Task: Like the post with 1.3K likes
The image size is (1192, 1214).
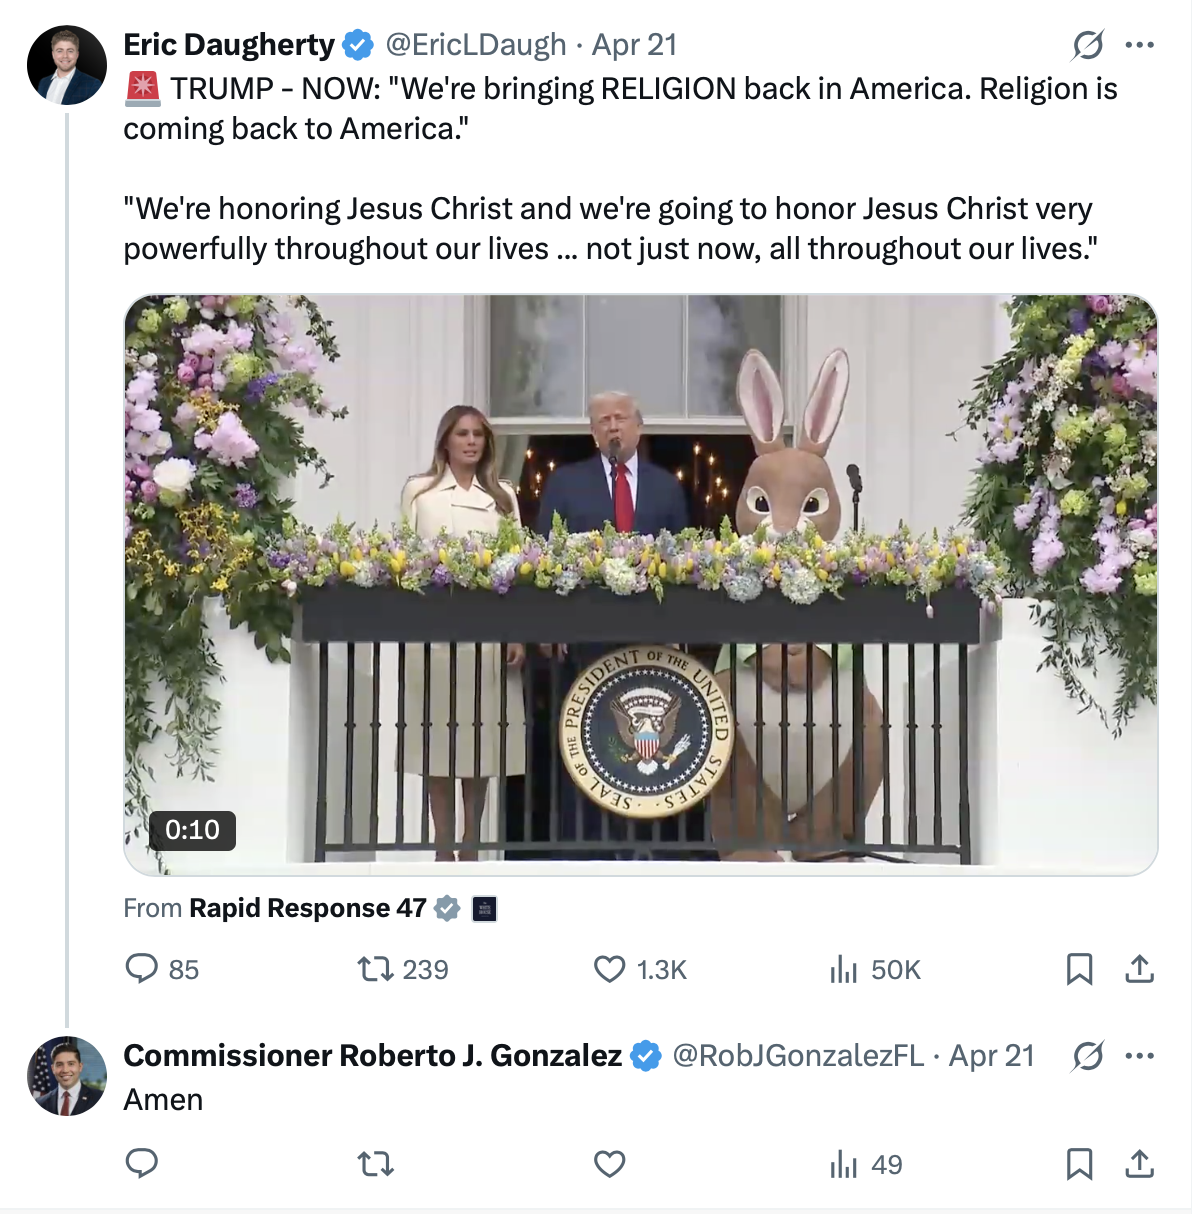Action: (640, 969)
